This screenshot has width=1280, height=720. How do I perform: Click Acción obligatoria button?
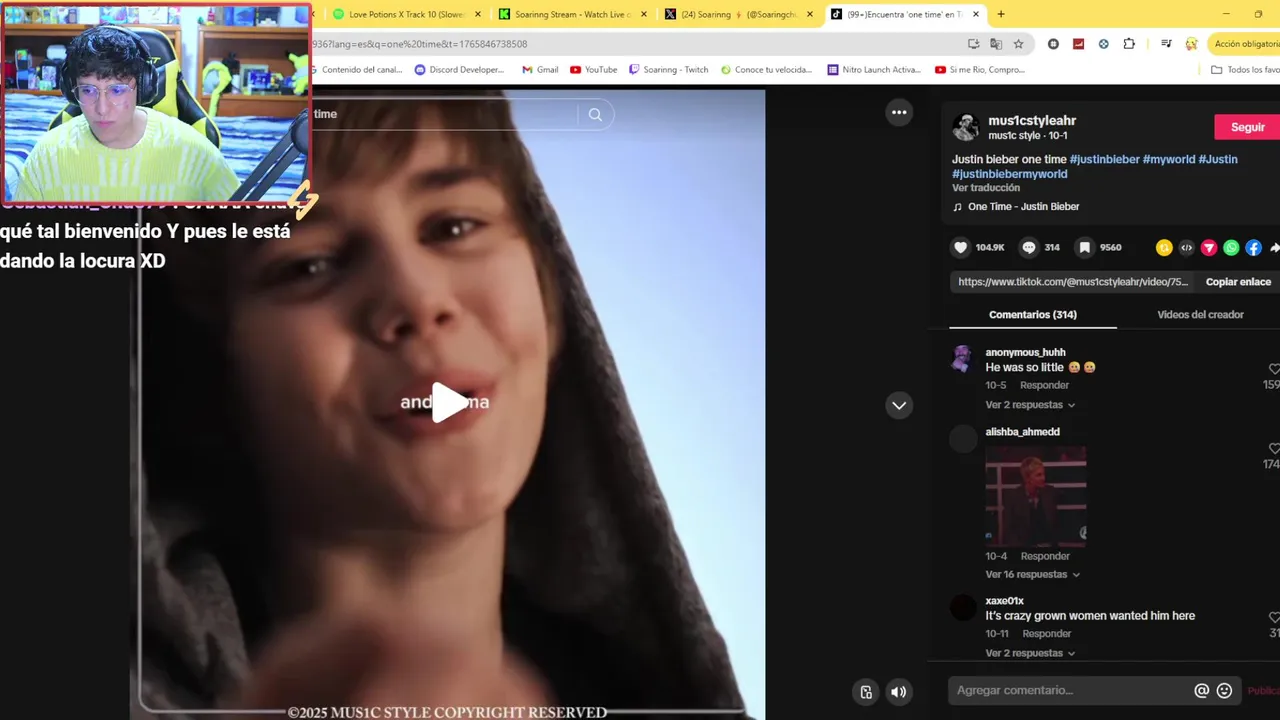tap(1246, 44)
